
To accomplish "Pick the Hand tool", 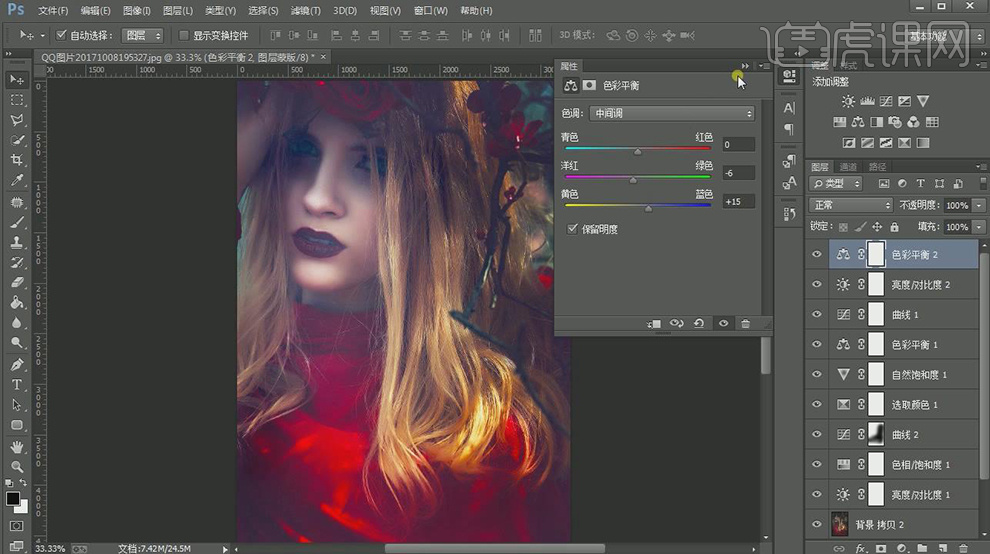I will pos(17,446).
